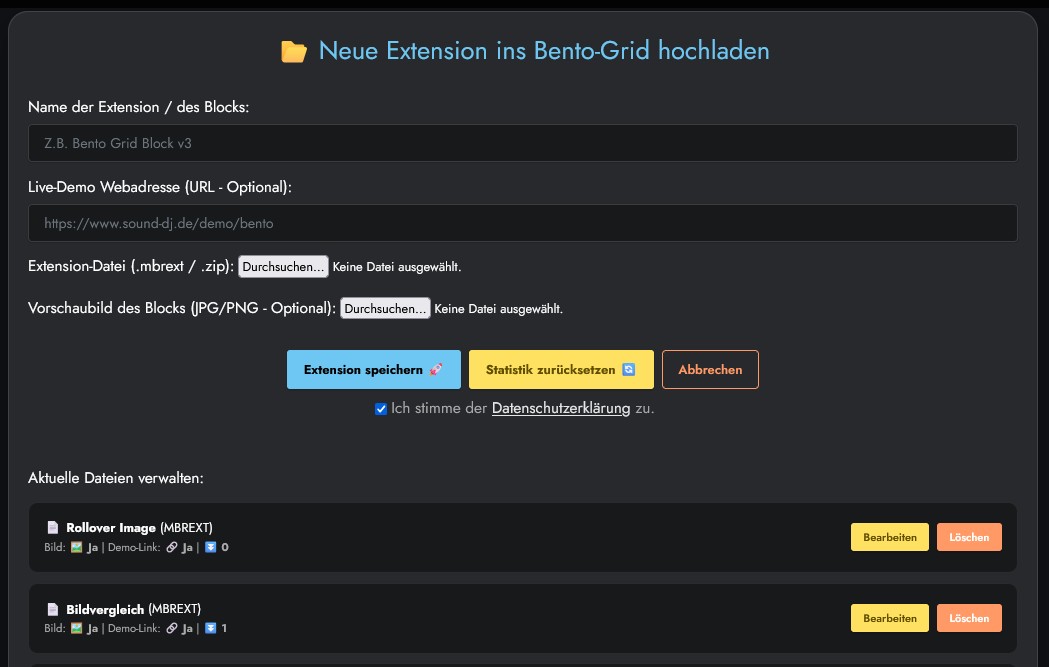Screen dimensions: 1049x667
Task: Click the download counter icon in Bildvergleich row
Action: click(x=211, y=628)
